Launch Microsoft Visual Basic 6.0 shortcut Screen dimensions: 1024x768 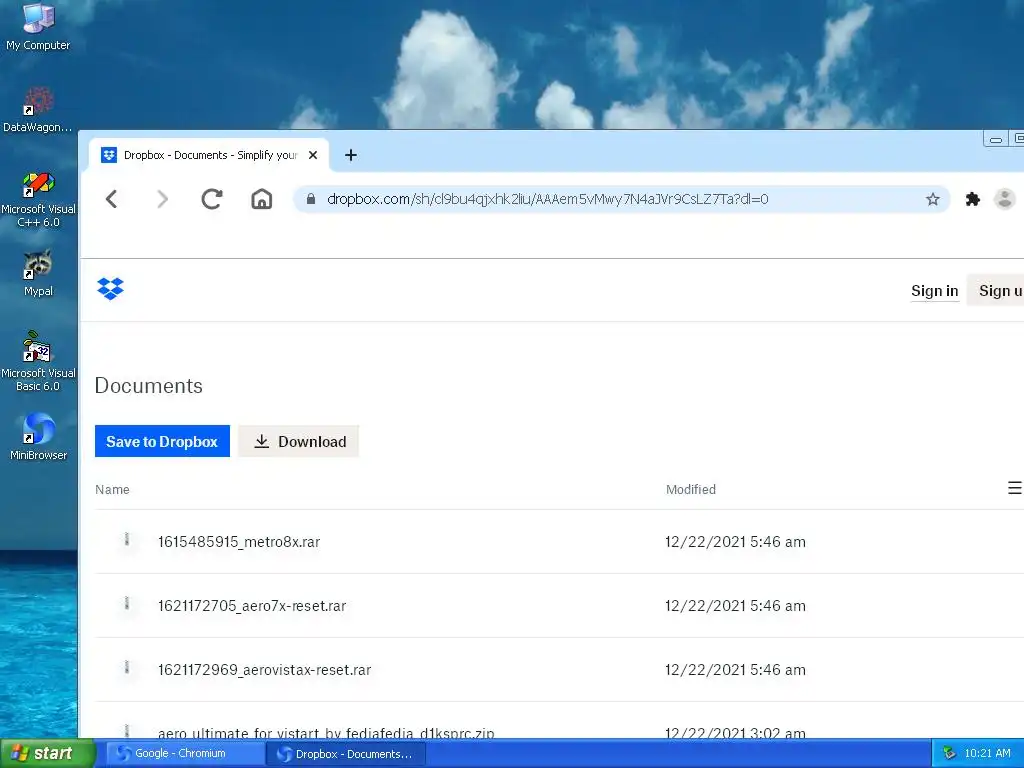tap(38, 362)
